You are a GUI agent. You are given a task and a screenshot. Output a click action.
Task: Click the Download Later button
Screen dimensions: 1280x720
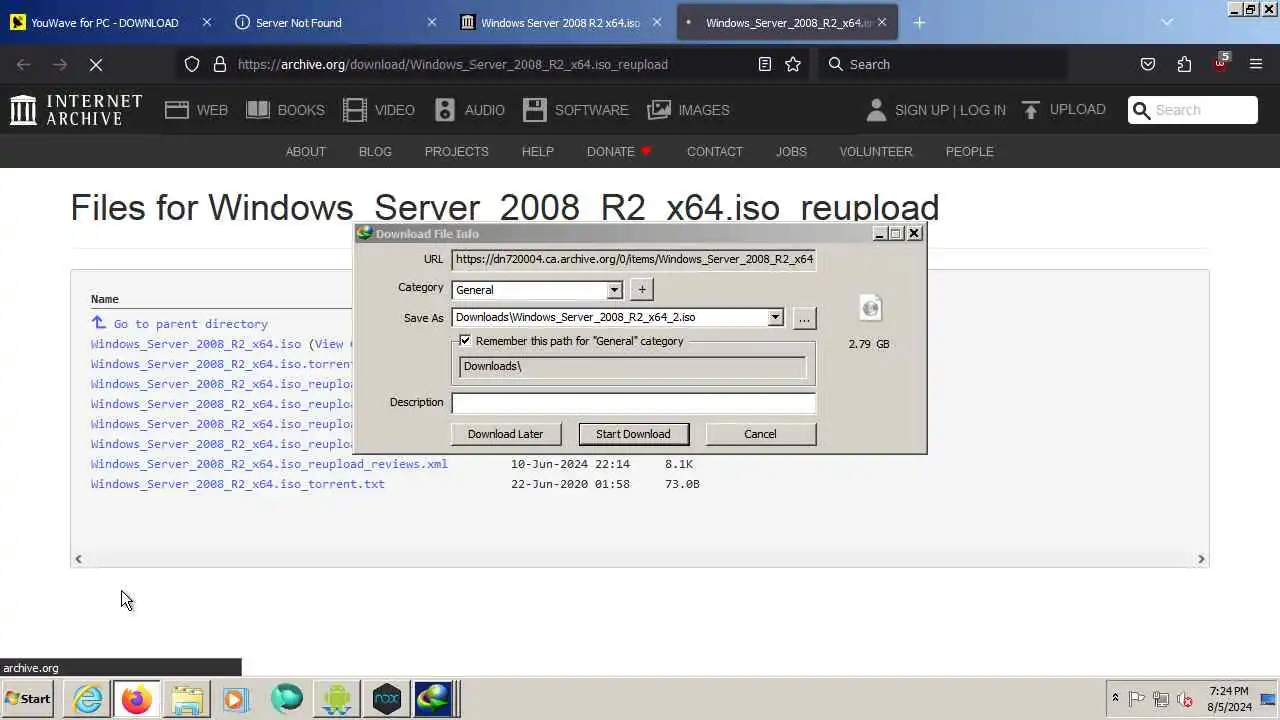[x=505, y=434]
